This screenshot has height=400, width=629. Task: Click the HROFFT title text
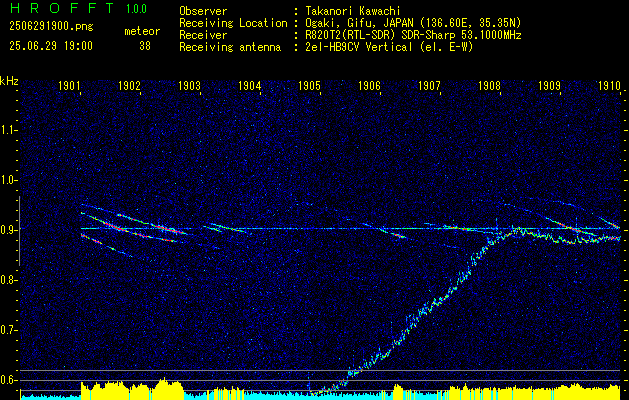[62, 8]
